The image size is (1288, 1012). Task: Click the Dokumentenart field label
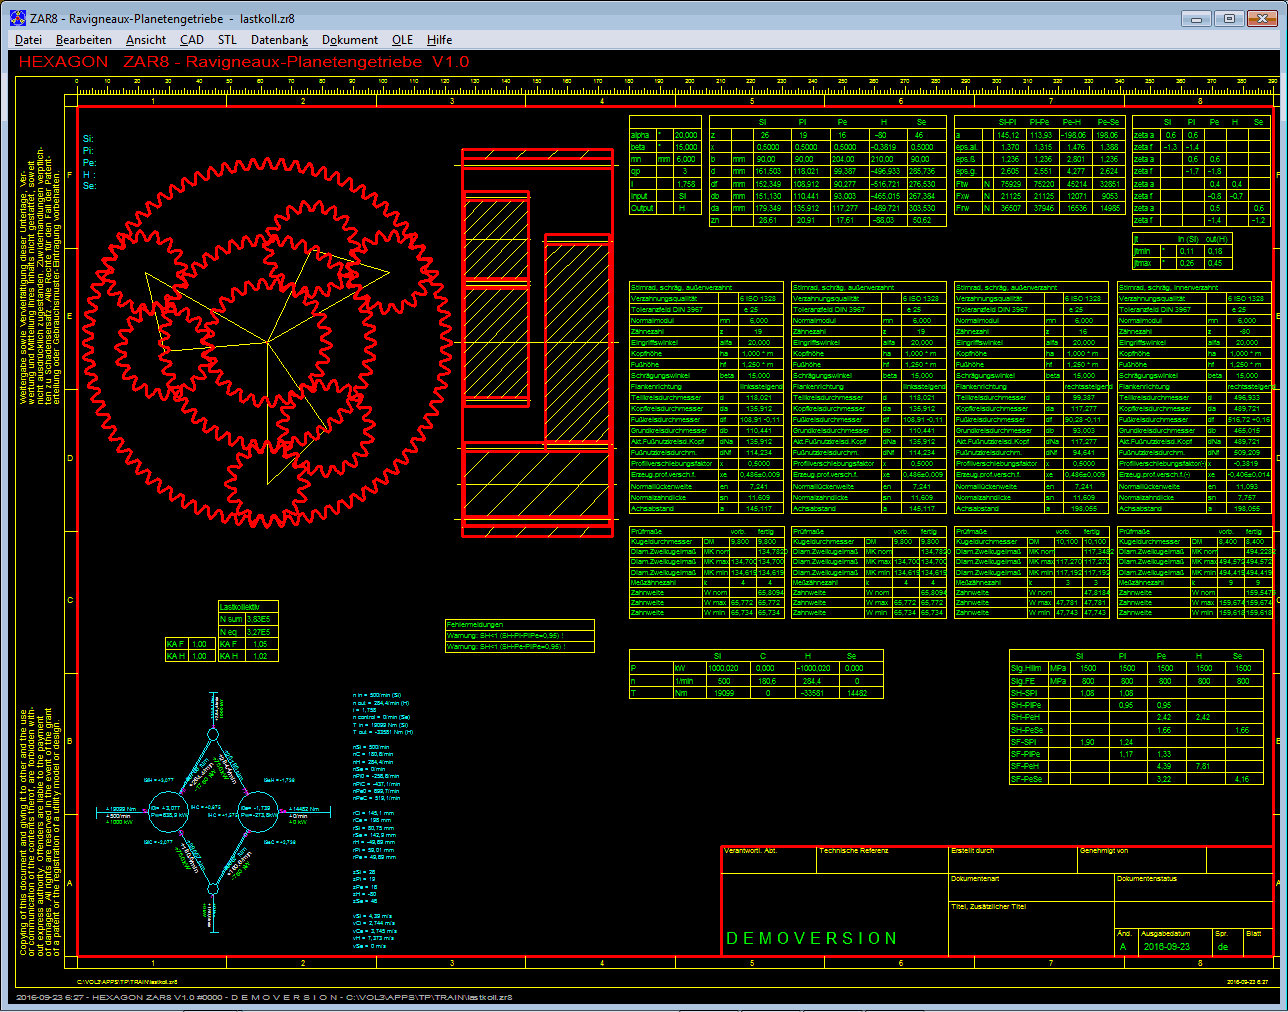(975, 879)
